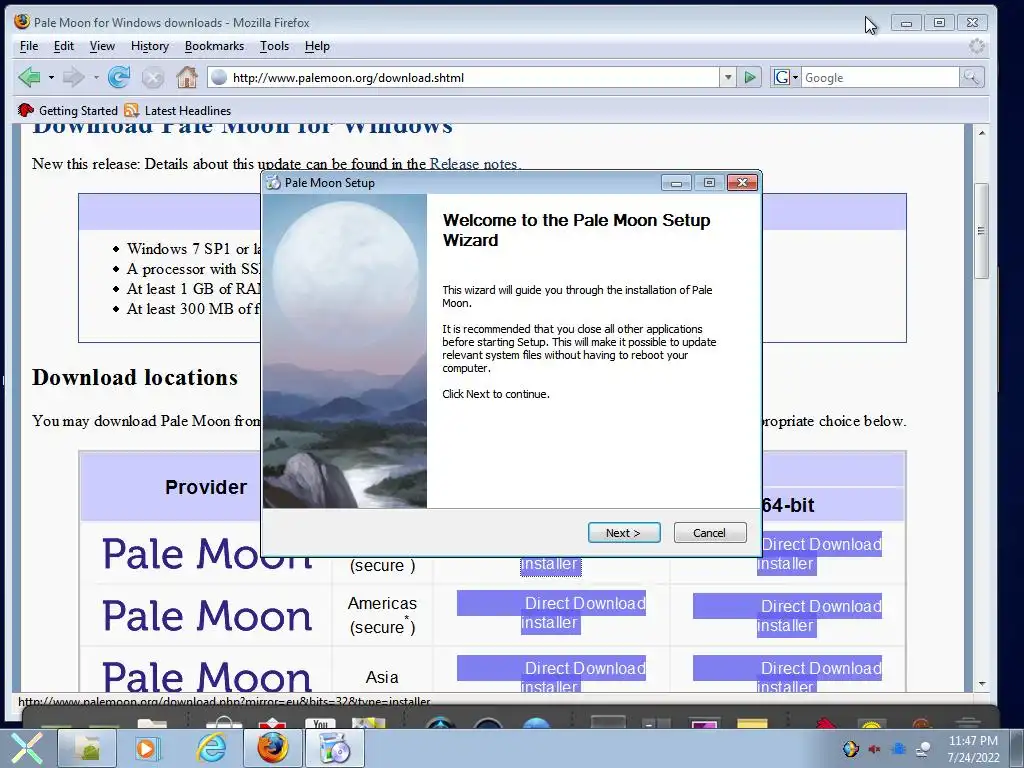Click the "Provider" column header
1024x768 pixels.
[x=206, y=487]
